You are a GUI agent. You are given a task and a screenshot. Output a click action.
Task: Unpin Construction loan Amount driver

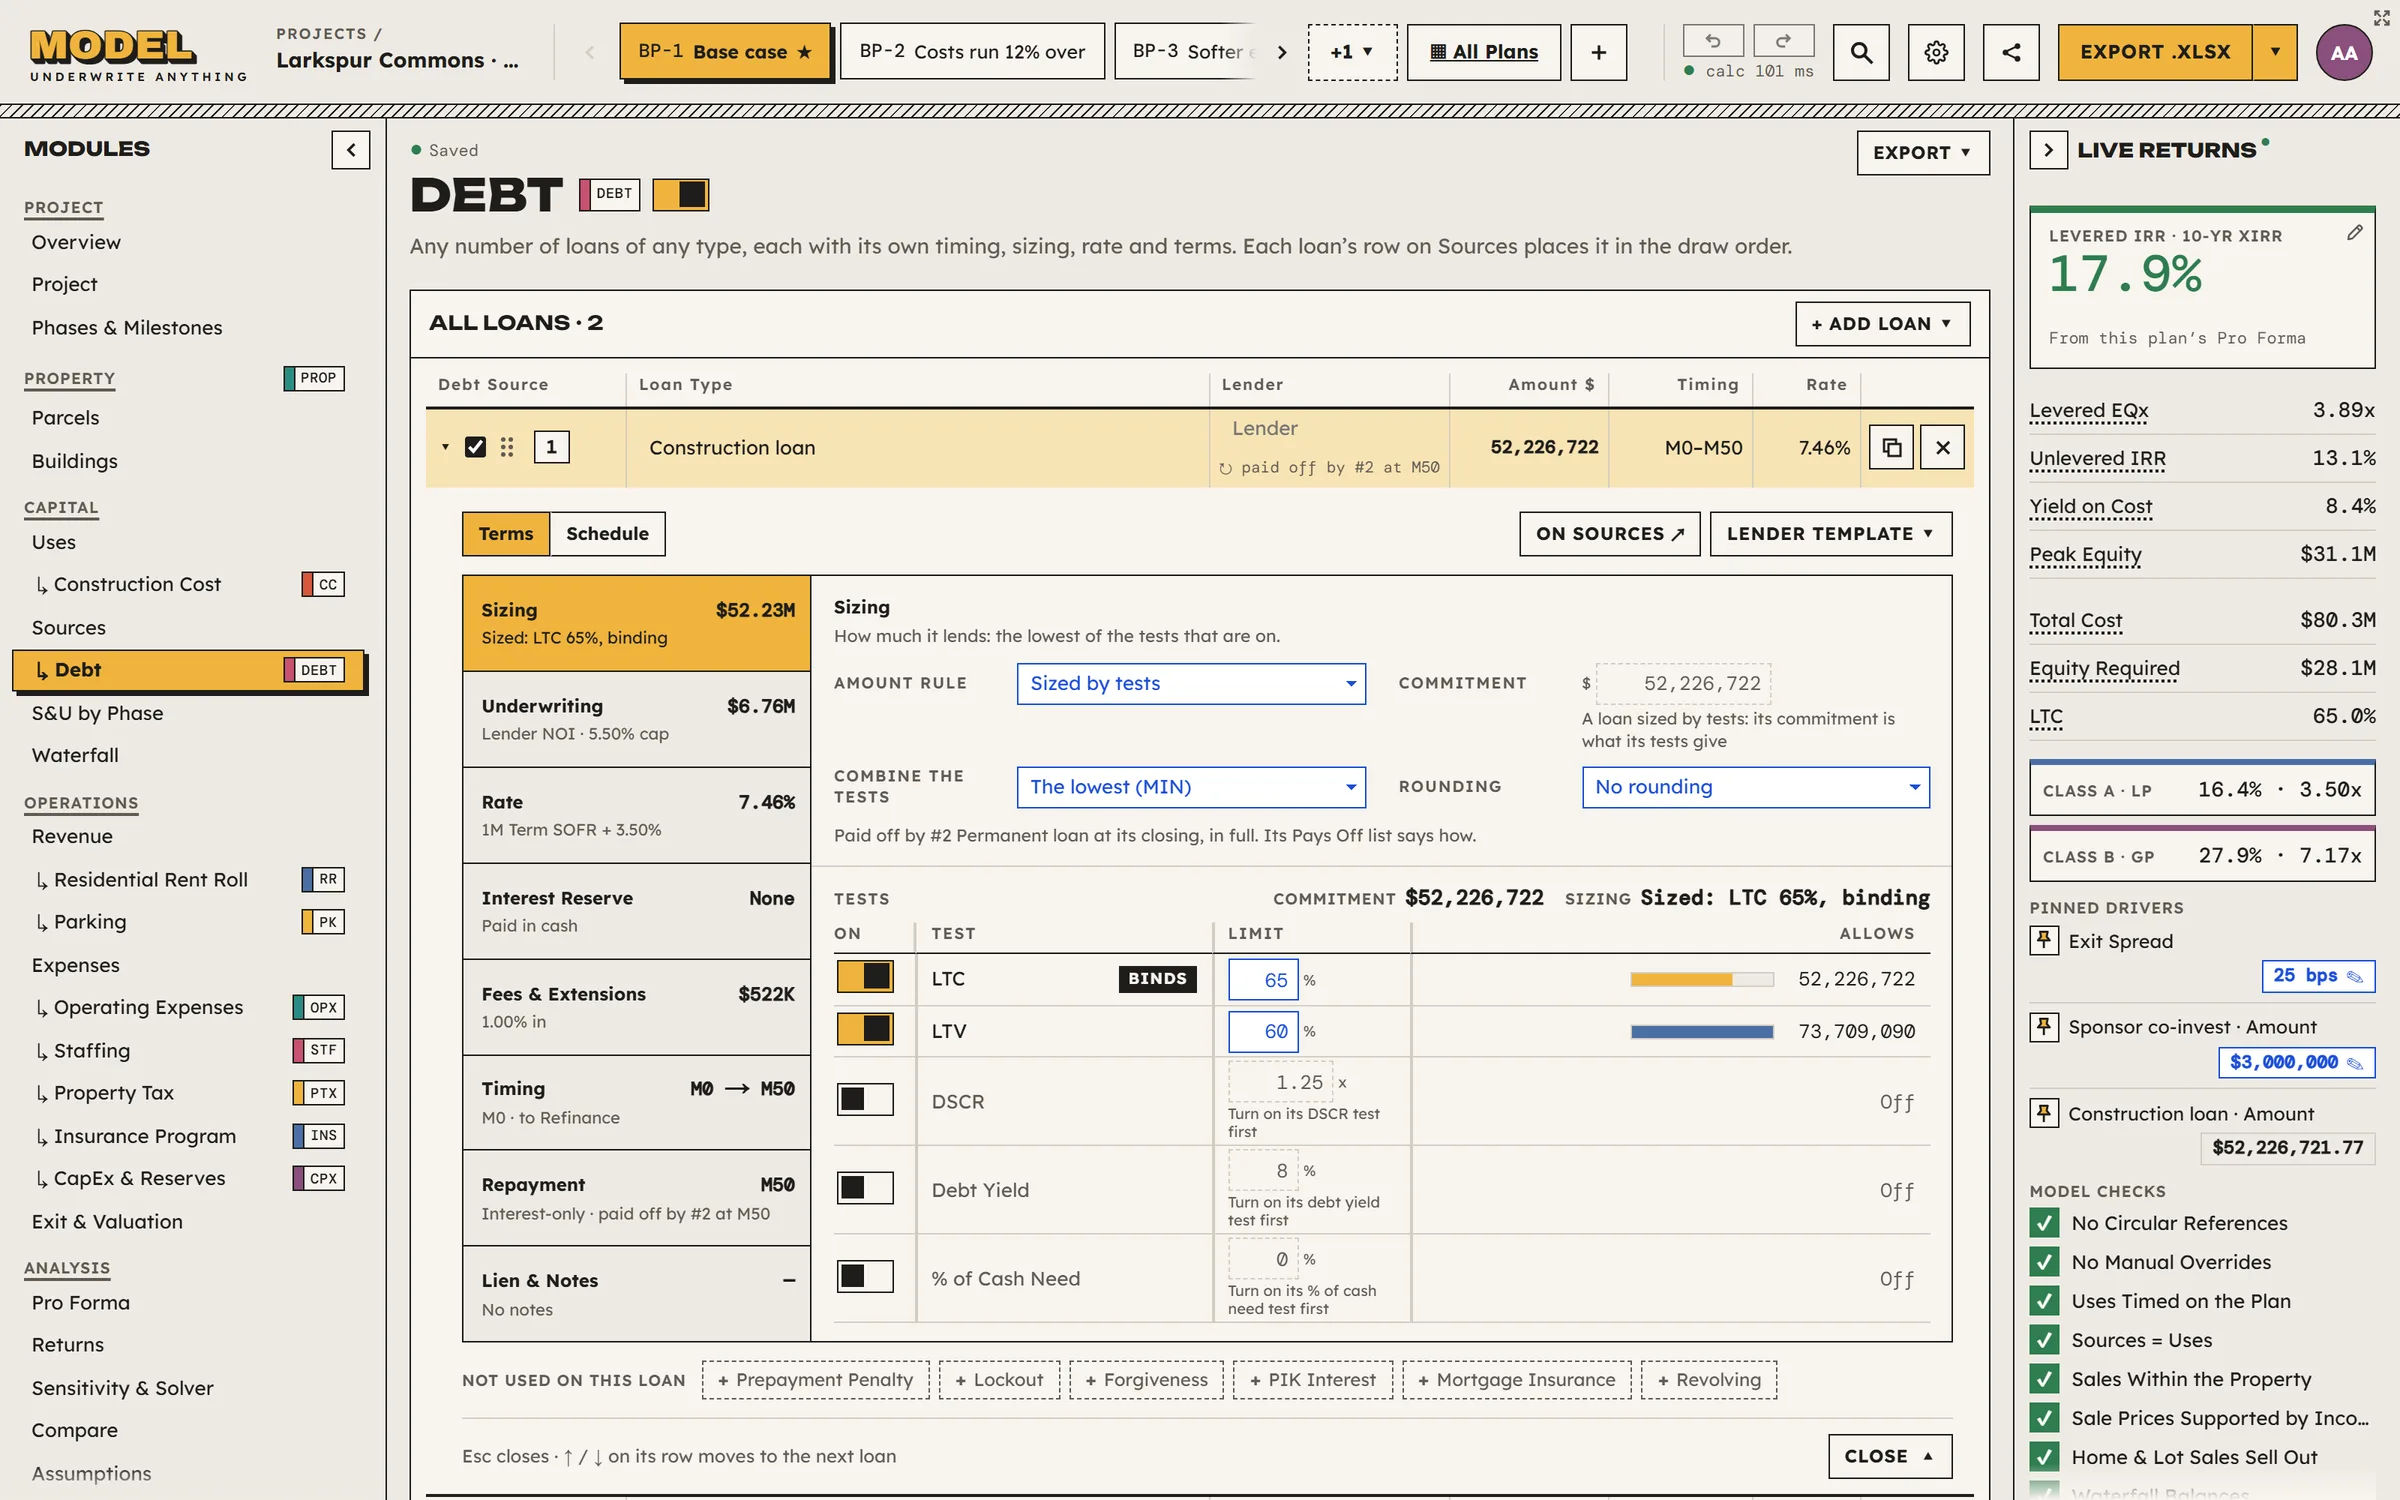click(2044, 1113)
